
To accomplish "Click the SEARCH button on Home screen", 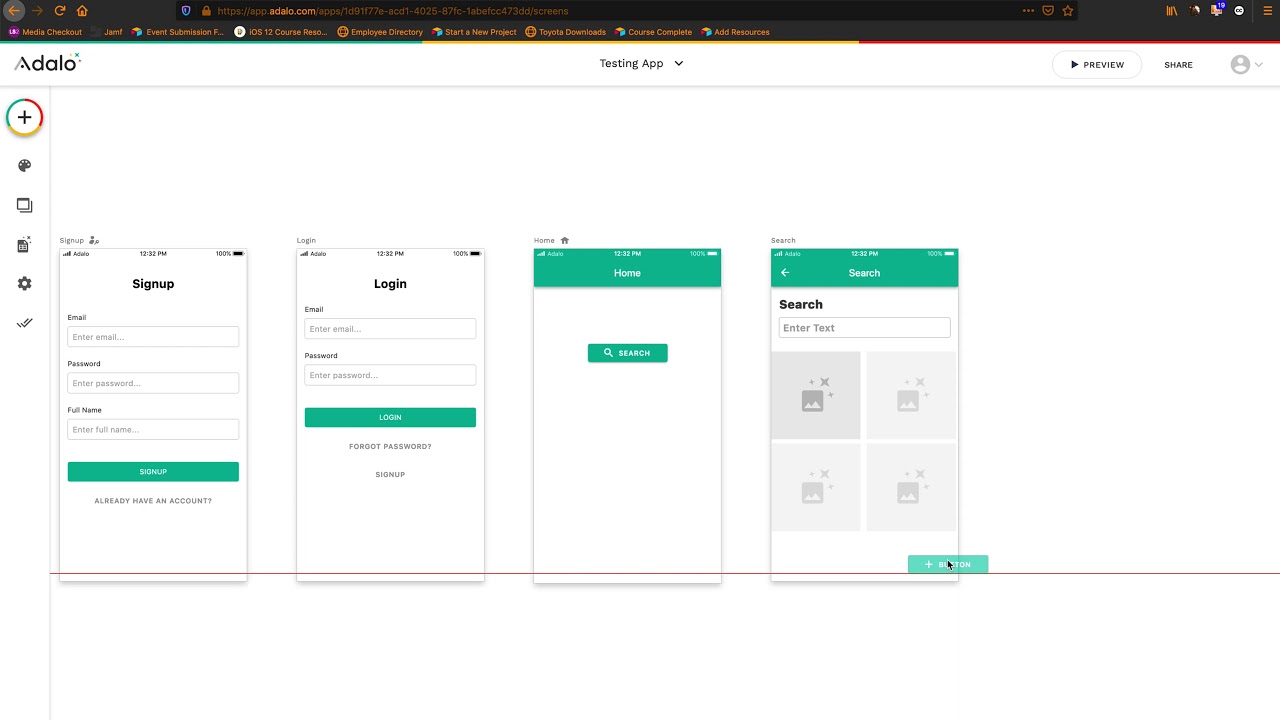I will (627, 353).
